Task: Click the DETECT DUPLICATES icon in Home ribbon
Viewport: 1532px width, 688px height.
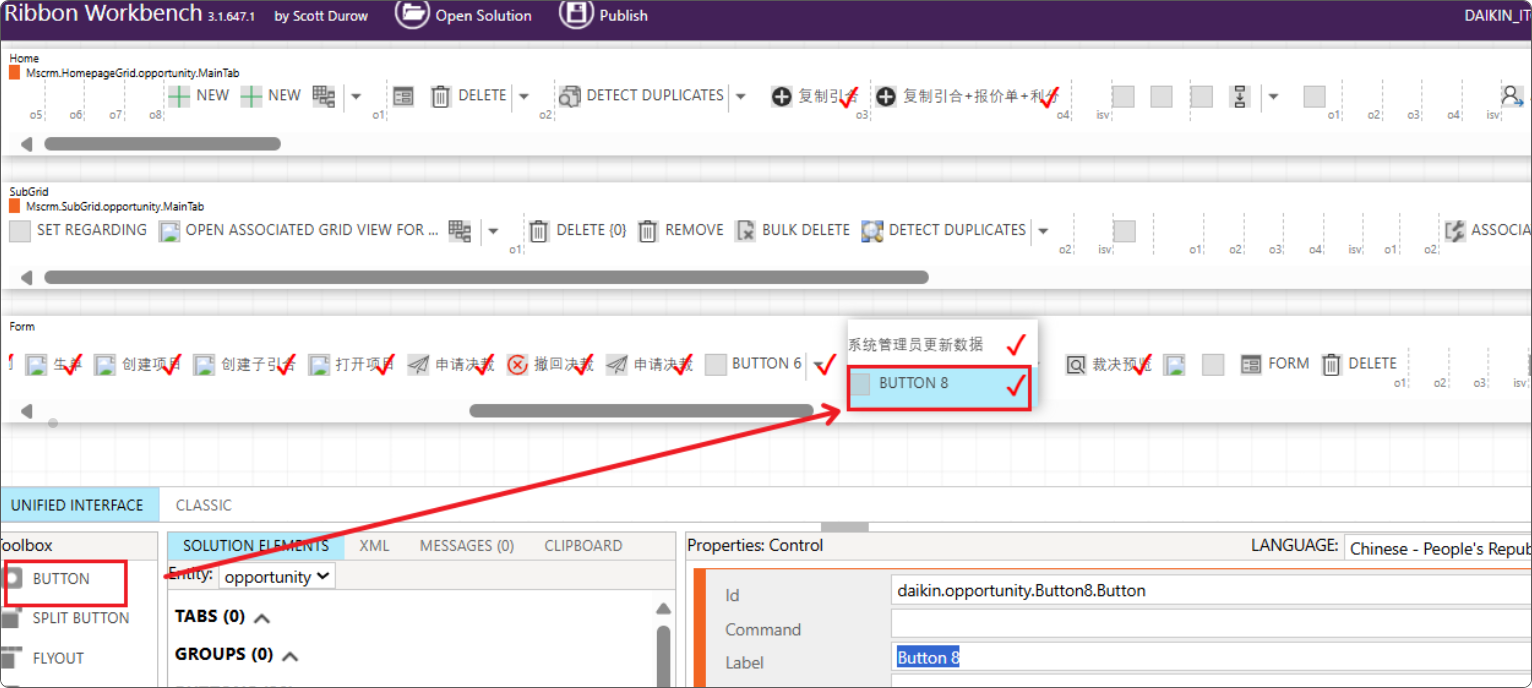Action: click(x=569, y=96)
